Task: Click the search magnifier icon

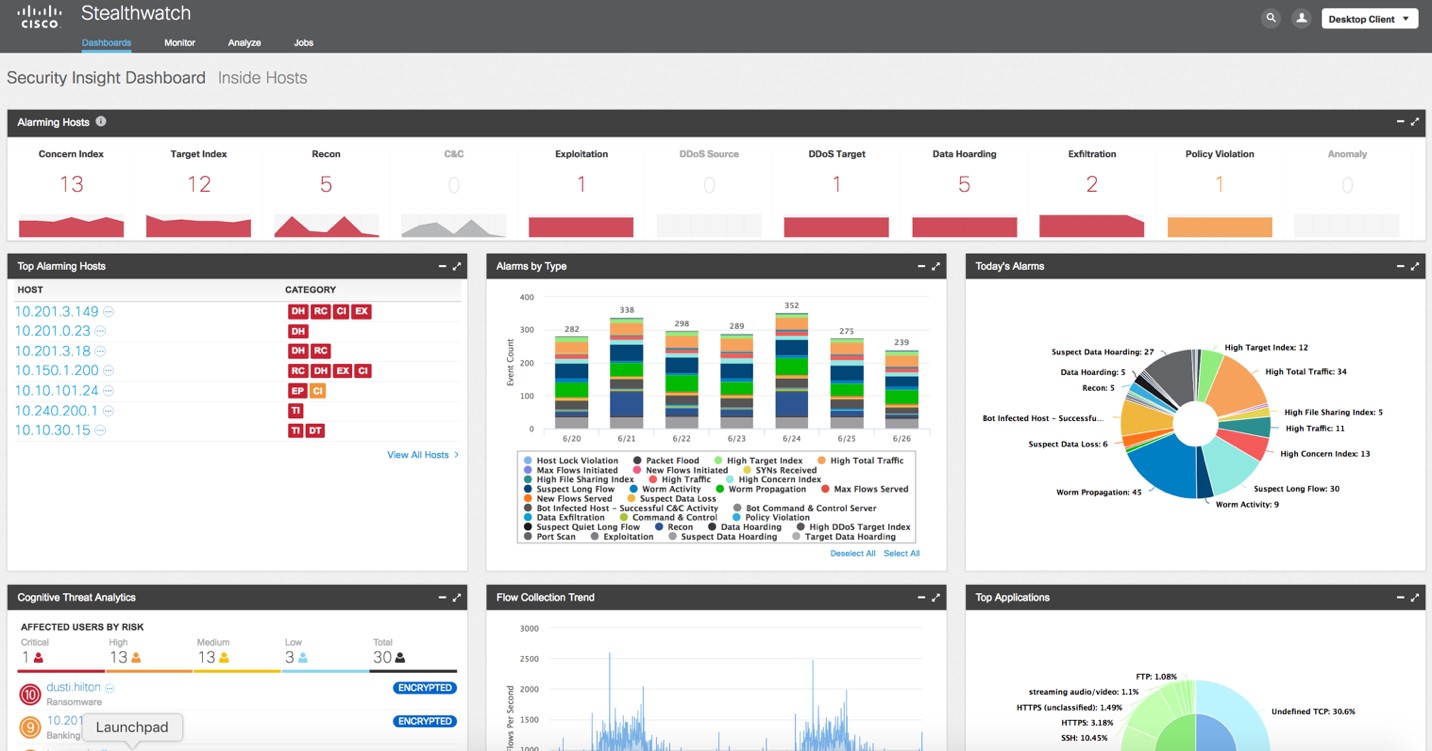Action: [1270, 18]
